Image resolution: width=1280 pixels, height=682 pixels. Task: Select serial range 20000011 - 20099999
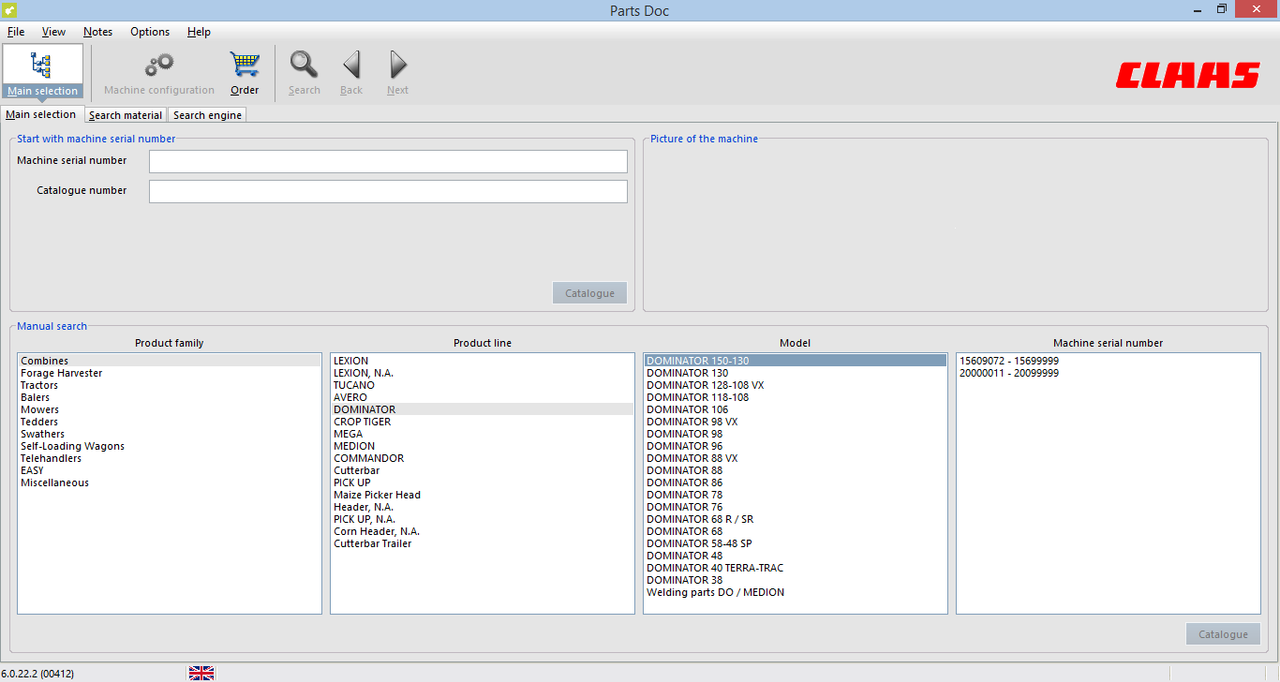point(1108,373)
